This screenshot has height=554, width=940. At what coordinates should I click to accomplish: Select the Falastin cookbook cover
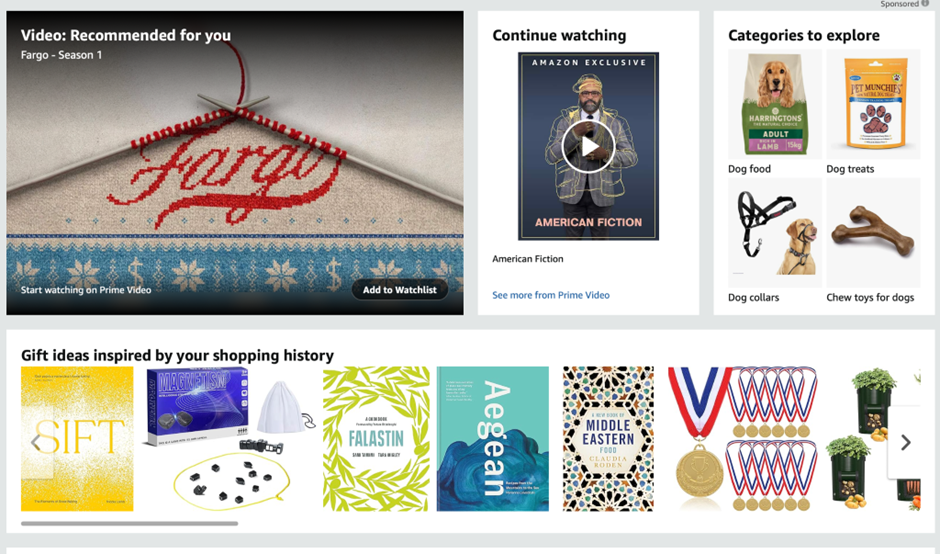[376, 439]
